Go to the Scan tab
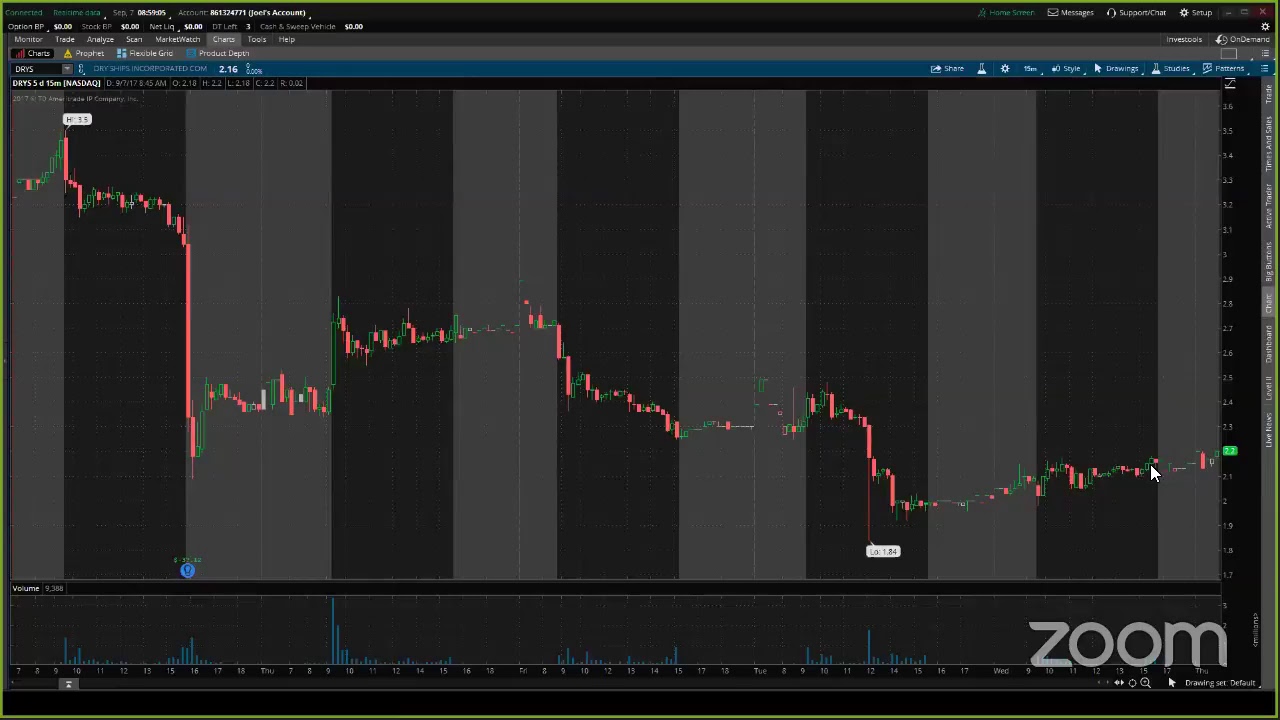This screenshot has width=1280, height=720. point(134,39)
